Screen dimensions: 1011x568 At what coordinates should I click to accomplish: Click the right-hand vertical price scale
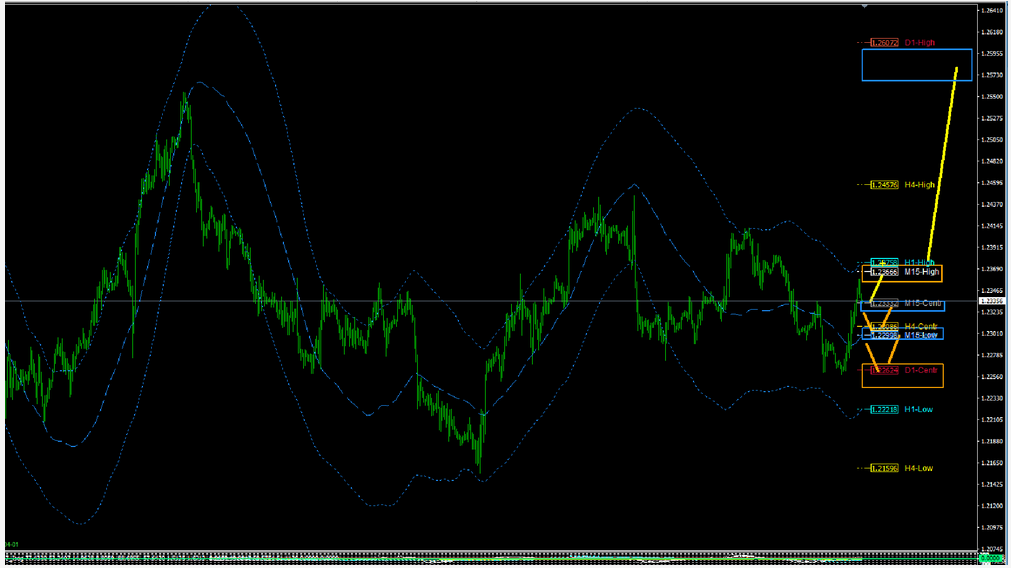[992, 200]
